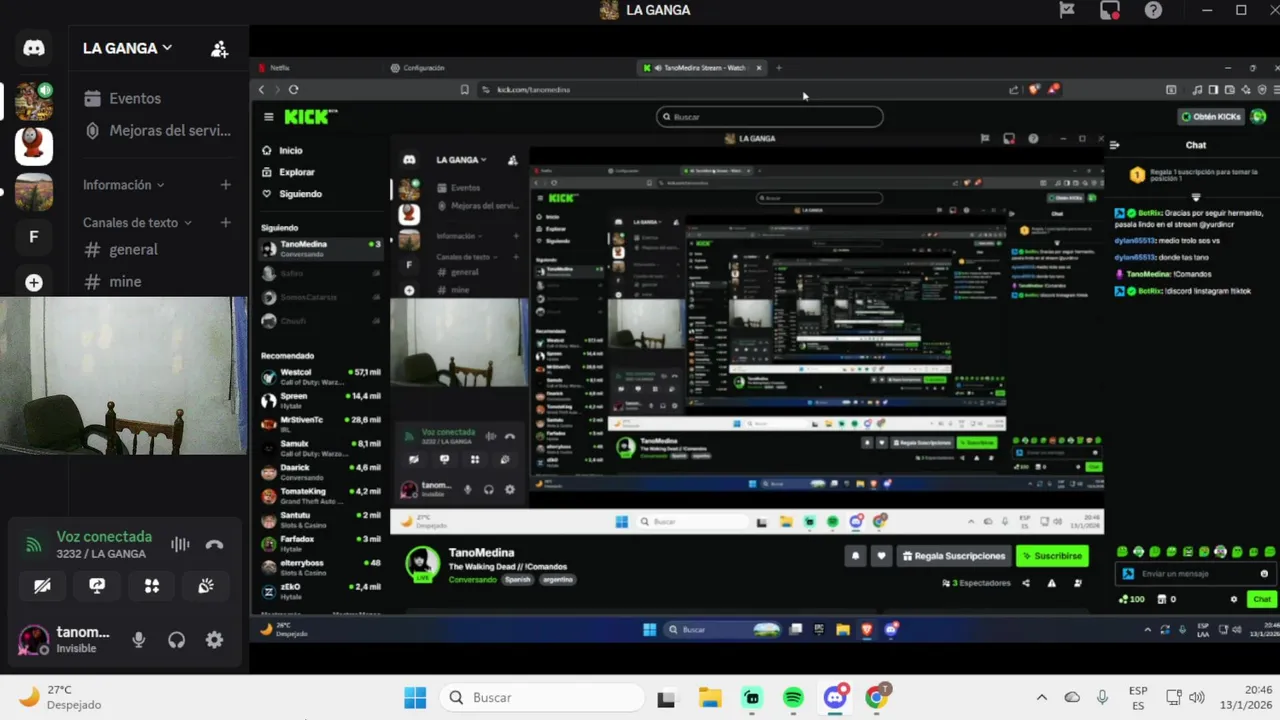The height and width of the screenshot is (720, 1280).
Task: Open the volume tray icon
Action: [1197, 697]
